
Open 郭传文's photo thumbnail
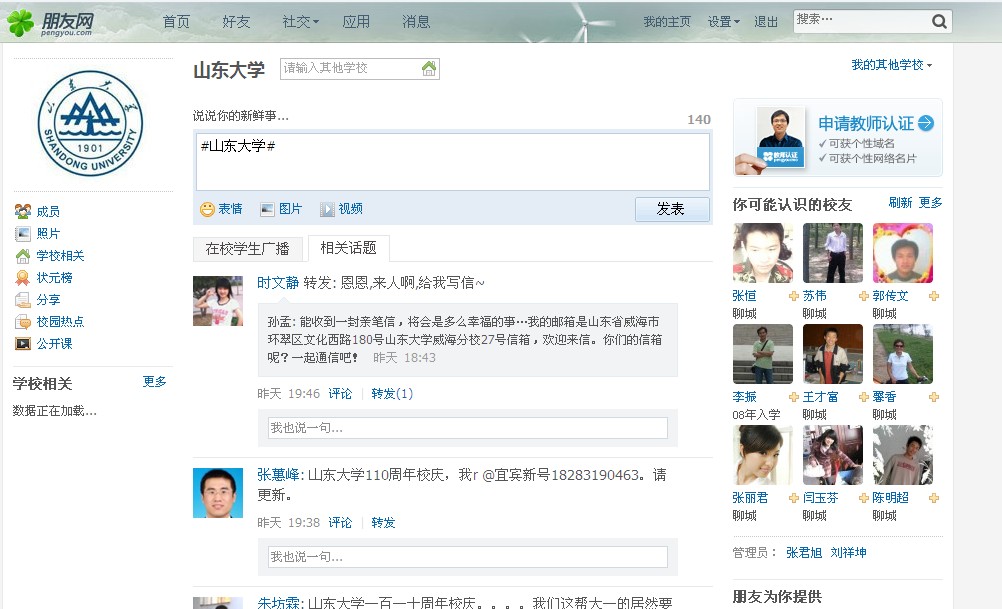pyautogui.click(x=903, y=253)
